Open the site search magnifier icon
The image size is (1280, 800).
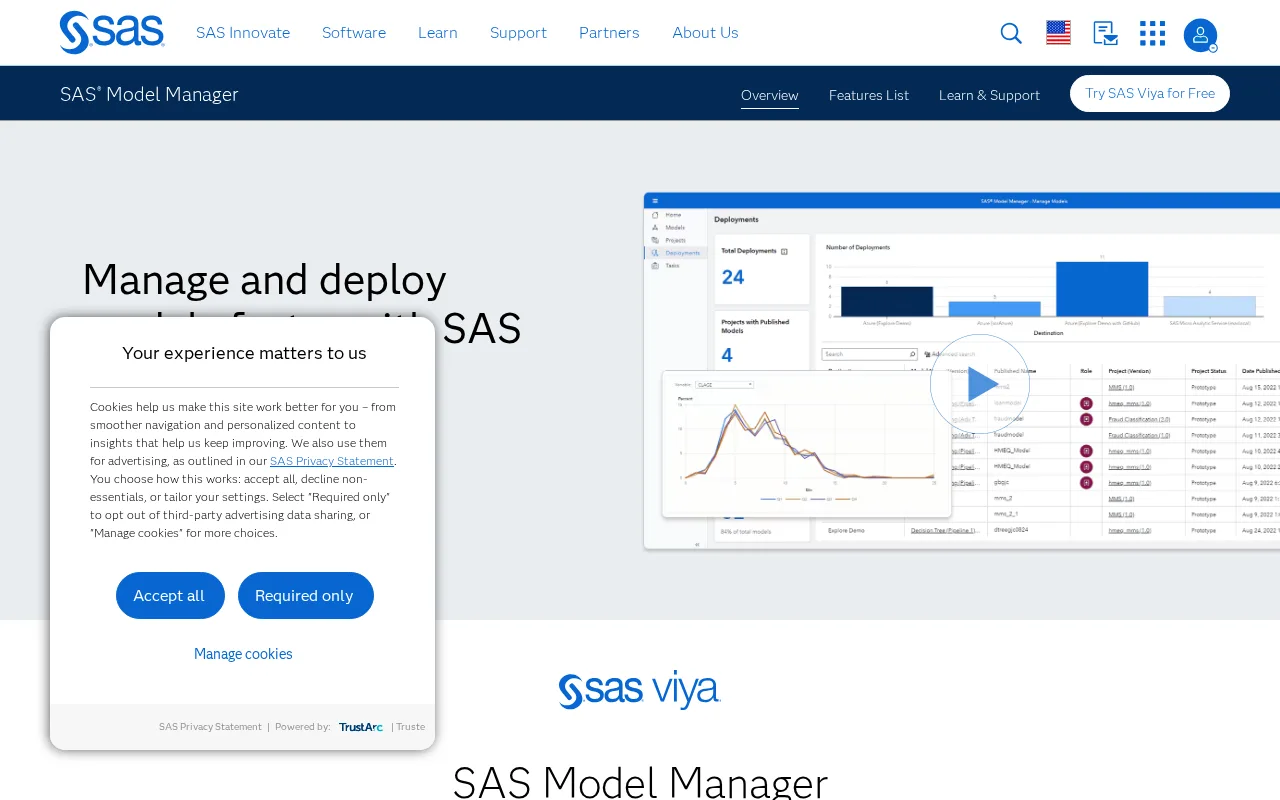click(x=1011, y=33)
